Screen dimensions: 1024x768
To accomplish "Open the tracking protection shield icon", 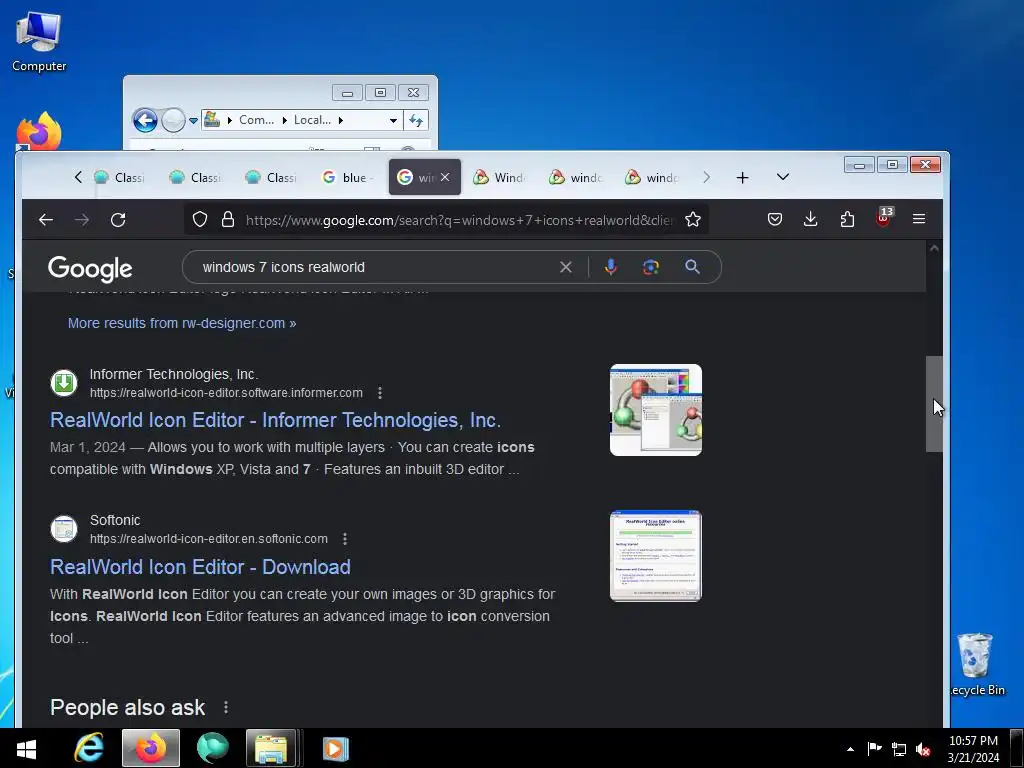I will [200, 219].
